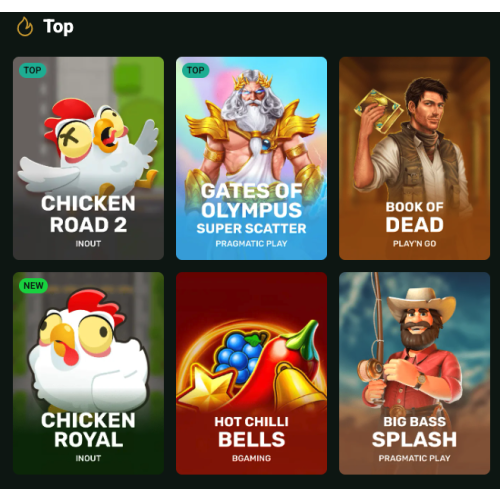Click the TOP badge on Chicken Road 2
The width and height of the screenshot is (500, 500).
click(x=33, y=70)
